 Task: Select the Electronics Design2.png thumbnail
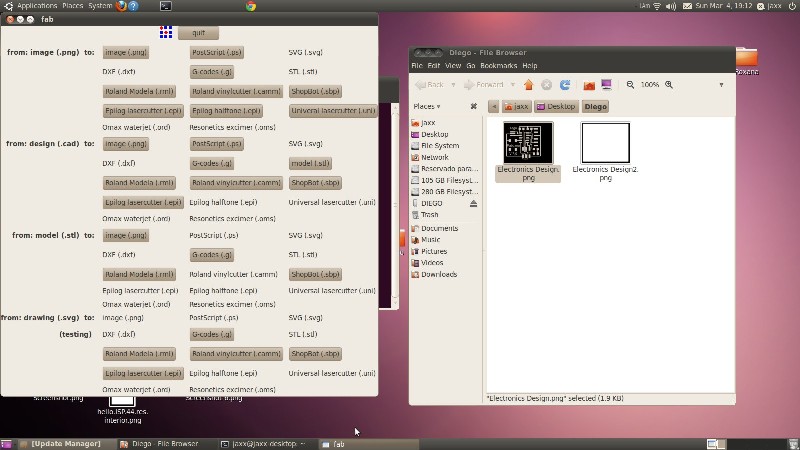605,143
